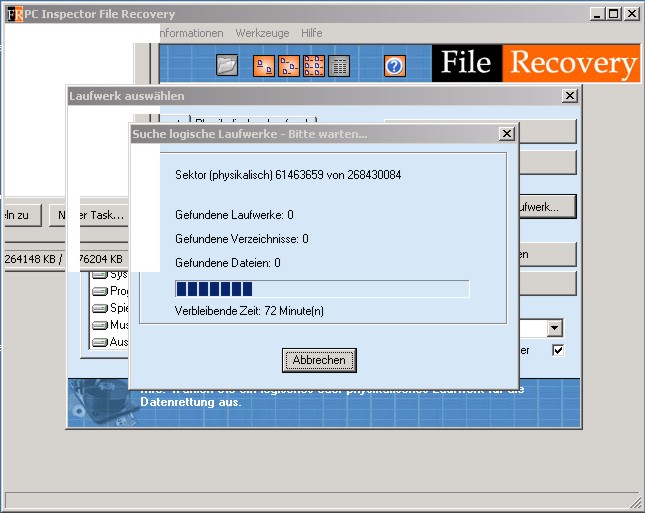
Task: Cancel the search with Abbrechen
Action: [319, 360]
